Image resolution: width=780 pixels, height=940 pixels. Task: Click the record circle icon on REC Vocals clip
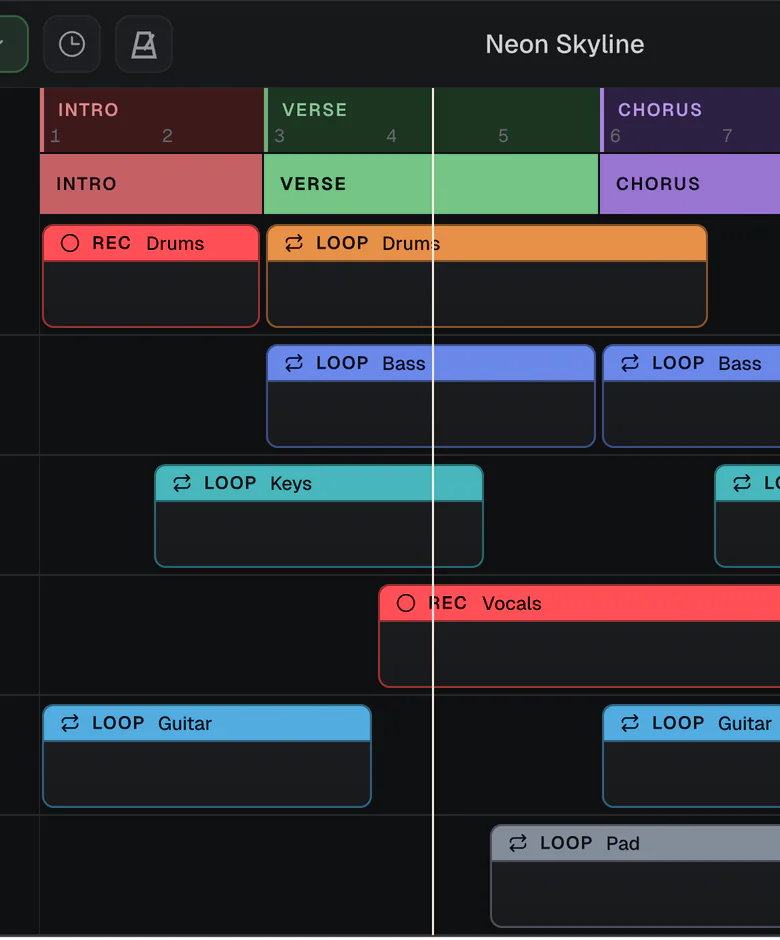point(406,603)
